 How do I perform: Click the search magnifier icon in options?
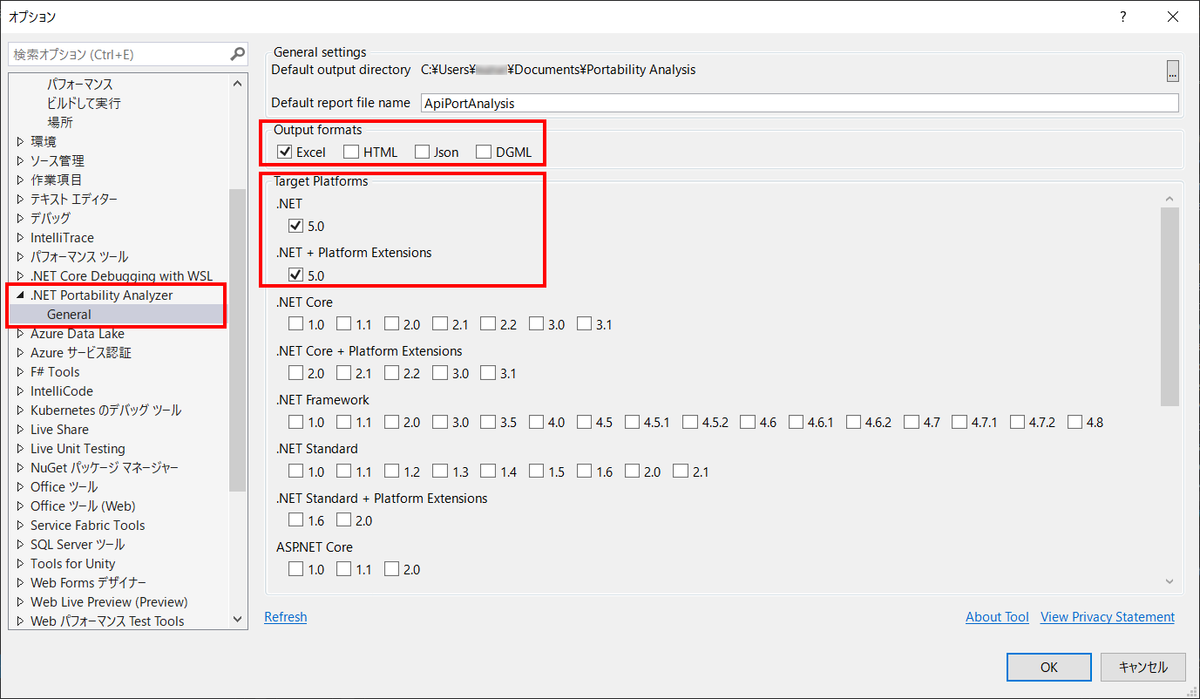click(x=237, y=54)
